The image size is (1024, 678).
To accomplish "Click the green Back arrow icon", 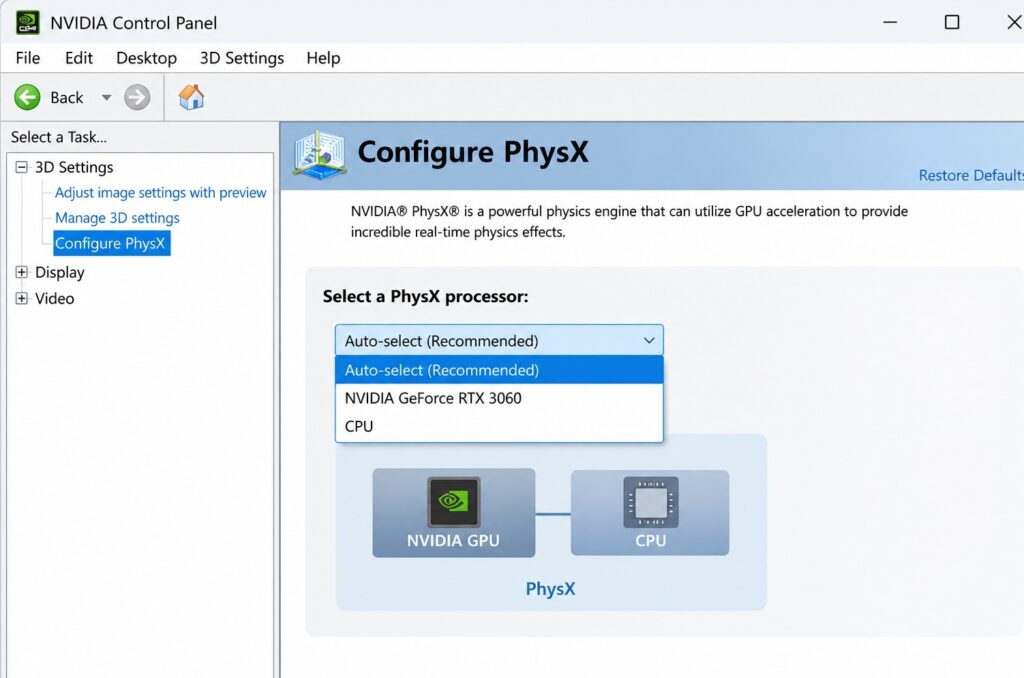I will pos(27,97).
